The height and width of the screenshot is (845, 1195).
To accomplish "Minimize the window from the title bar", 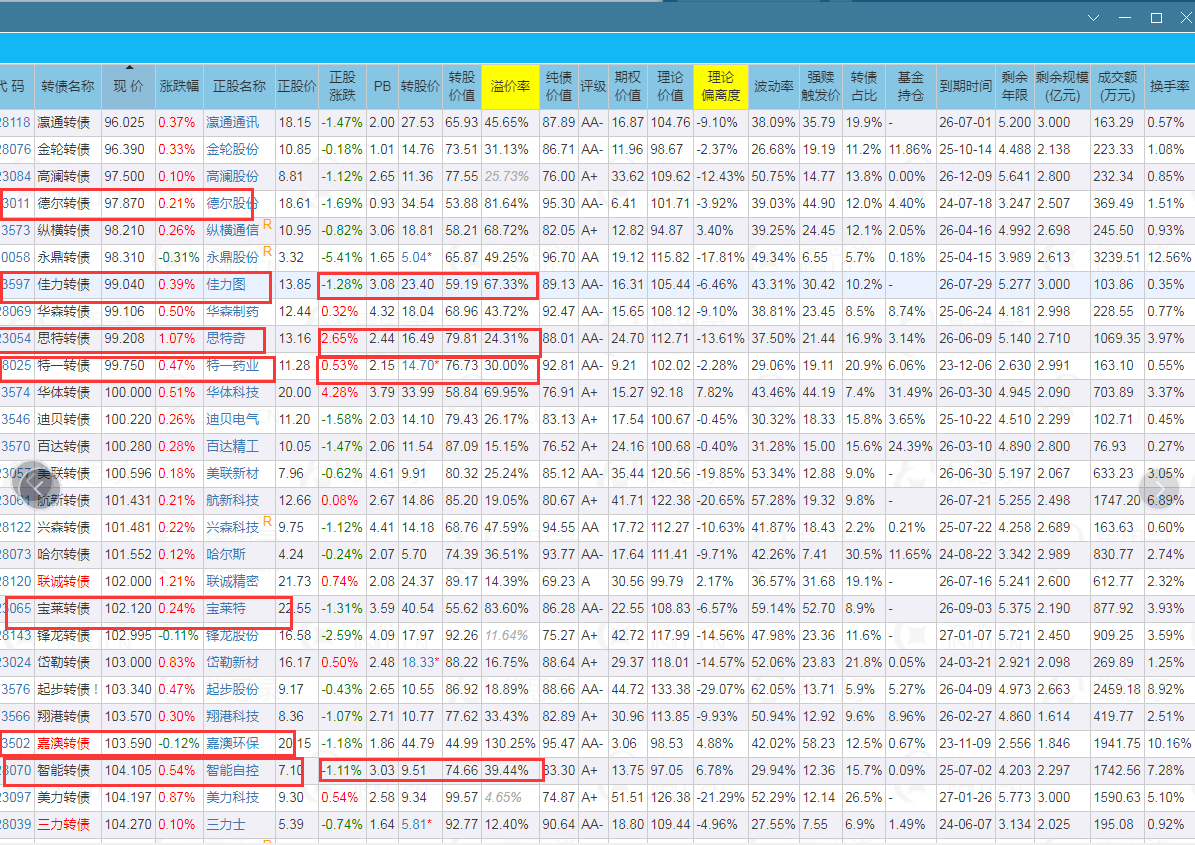I will [1125, 18].
